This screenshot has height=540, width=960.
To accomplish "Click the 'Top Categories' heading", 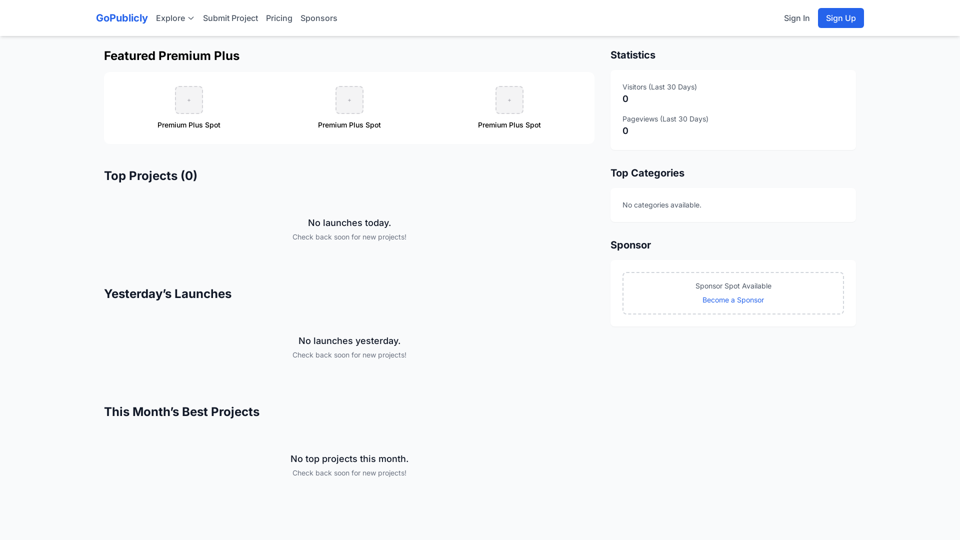I will [x=647, y=173].
